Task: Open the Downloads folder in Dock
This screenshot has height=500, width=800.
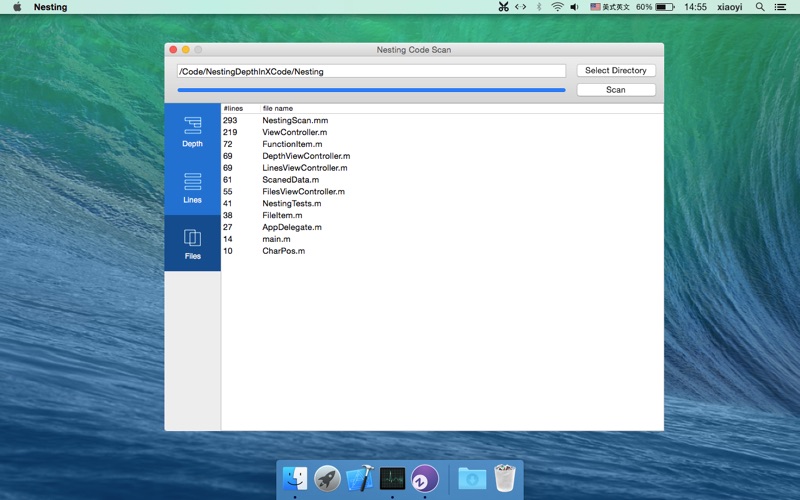Action: click(x=472, y=479)
